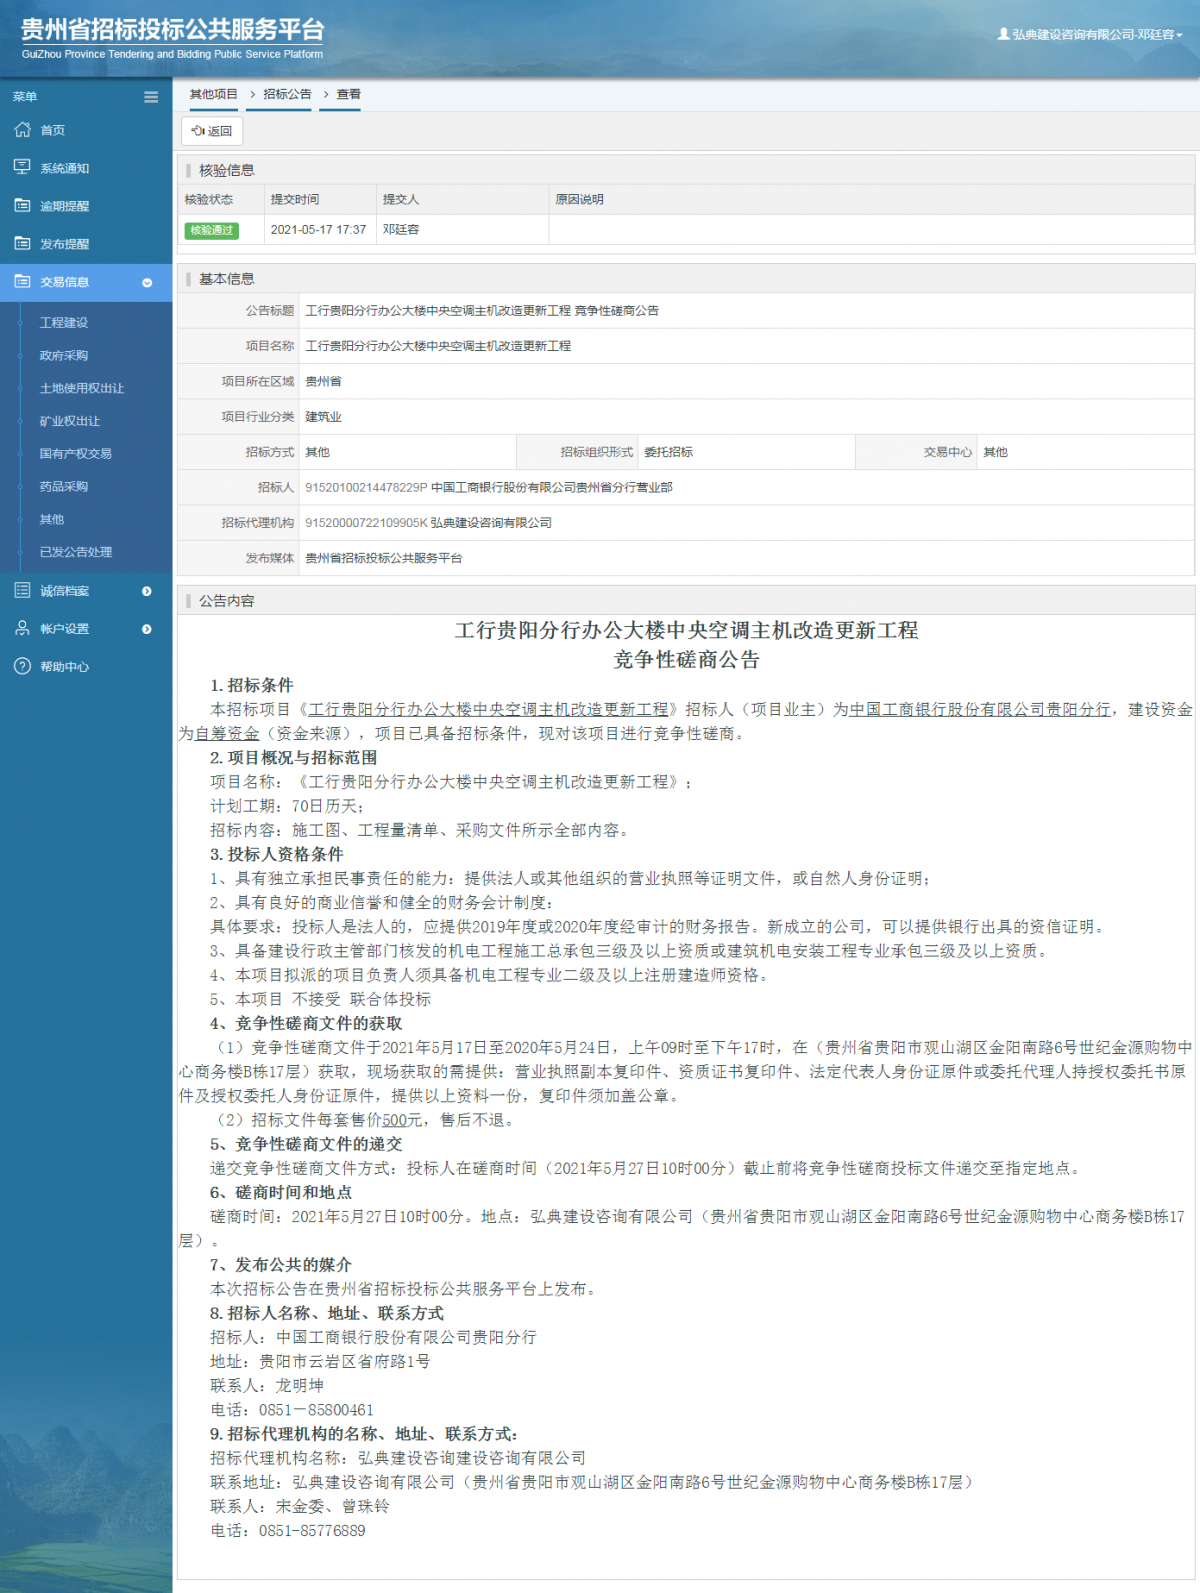Click the 招标代理机构 code 91520000722109905K
Image resolution: width=1200 pixels, height=1593 pixels.
click(x=366, y=523)
